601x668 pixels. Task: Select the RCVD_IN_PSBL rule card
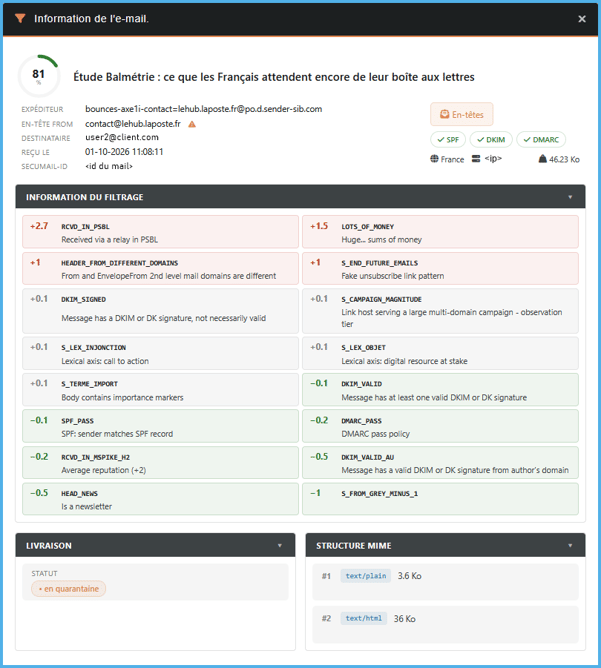point(160,232)
